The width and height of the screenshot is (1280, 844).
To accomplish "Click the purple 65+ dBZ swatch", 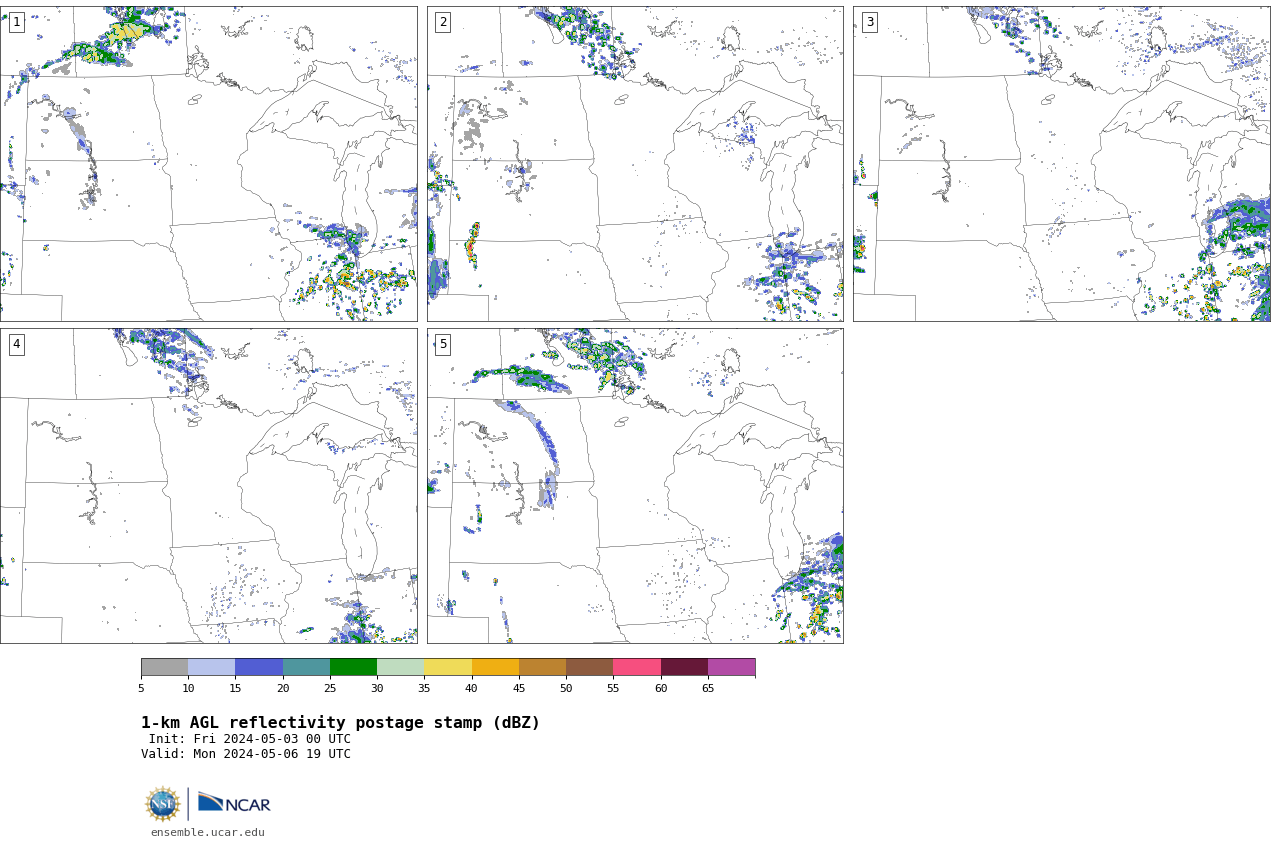I will 731,667.
